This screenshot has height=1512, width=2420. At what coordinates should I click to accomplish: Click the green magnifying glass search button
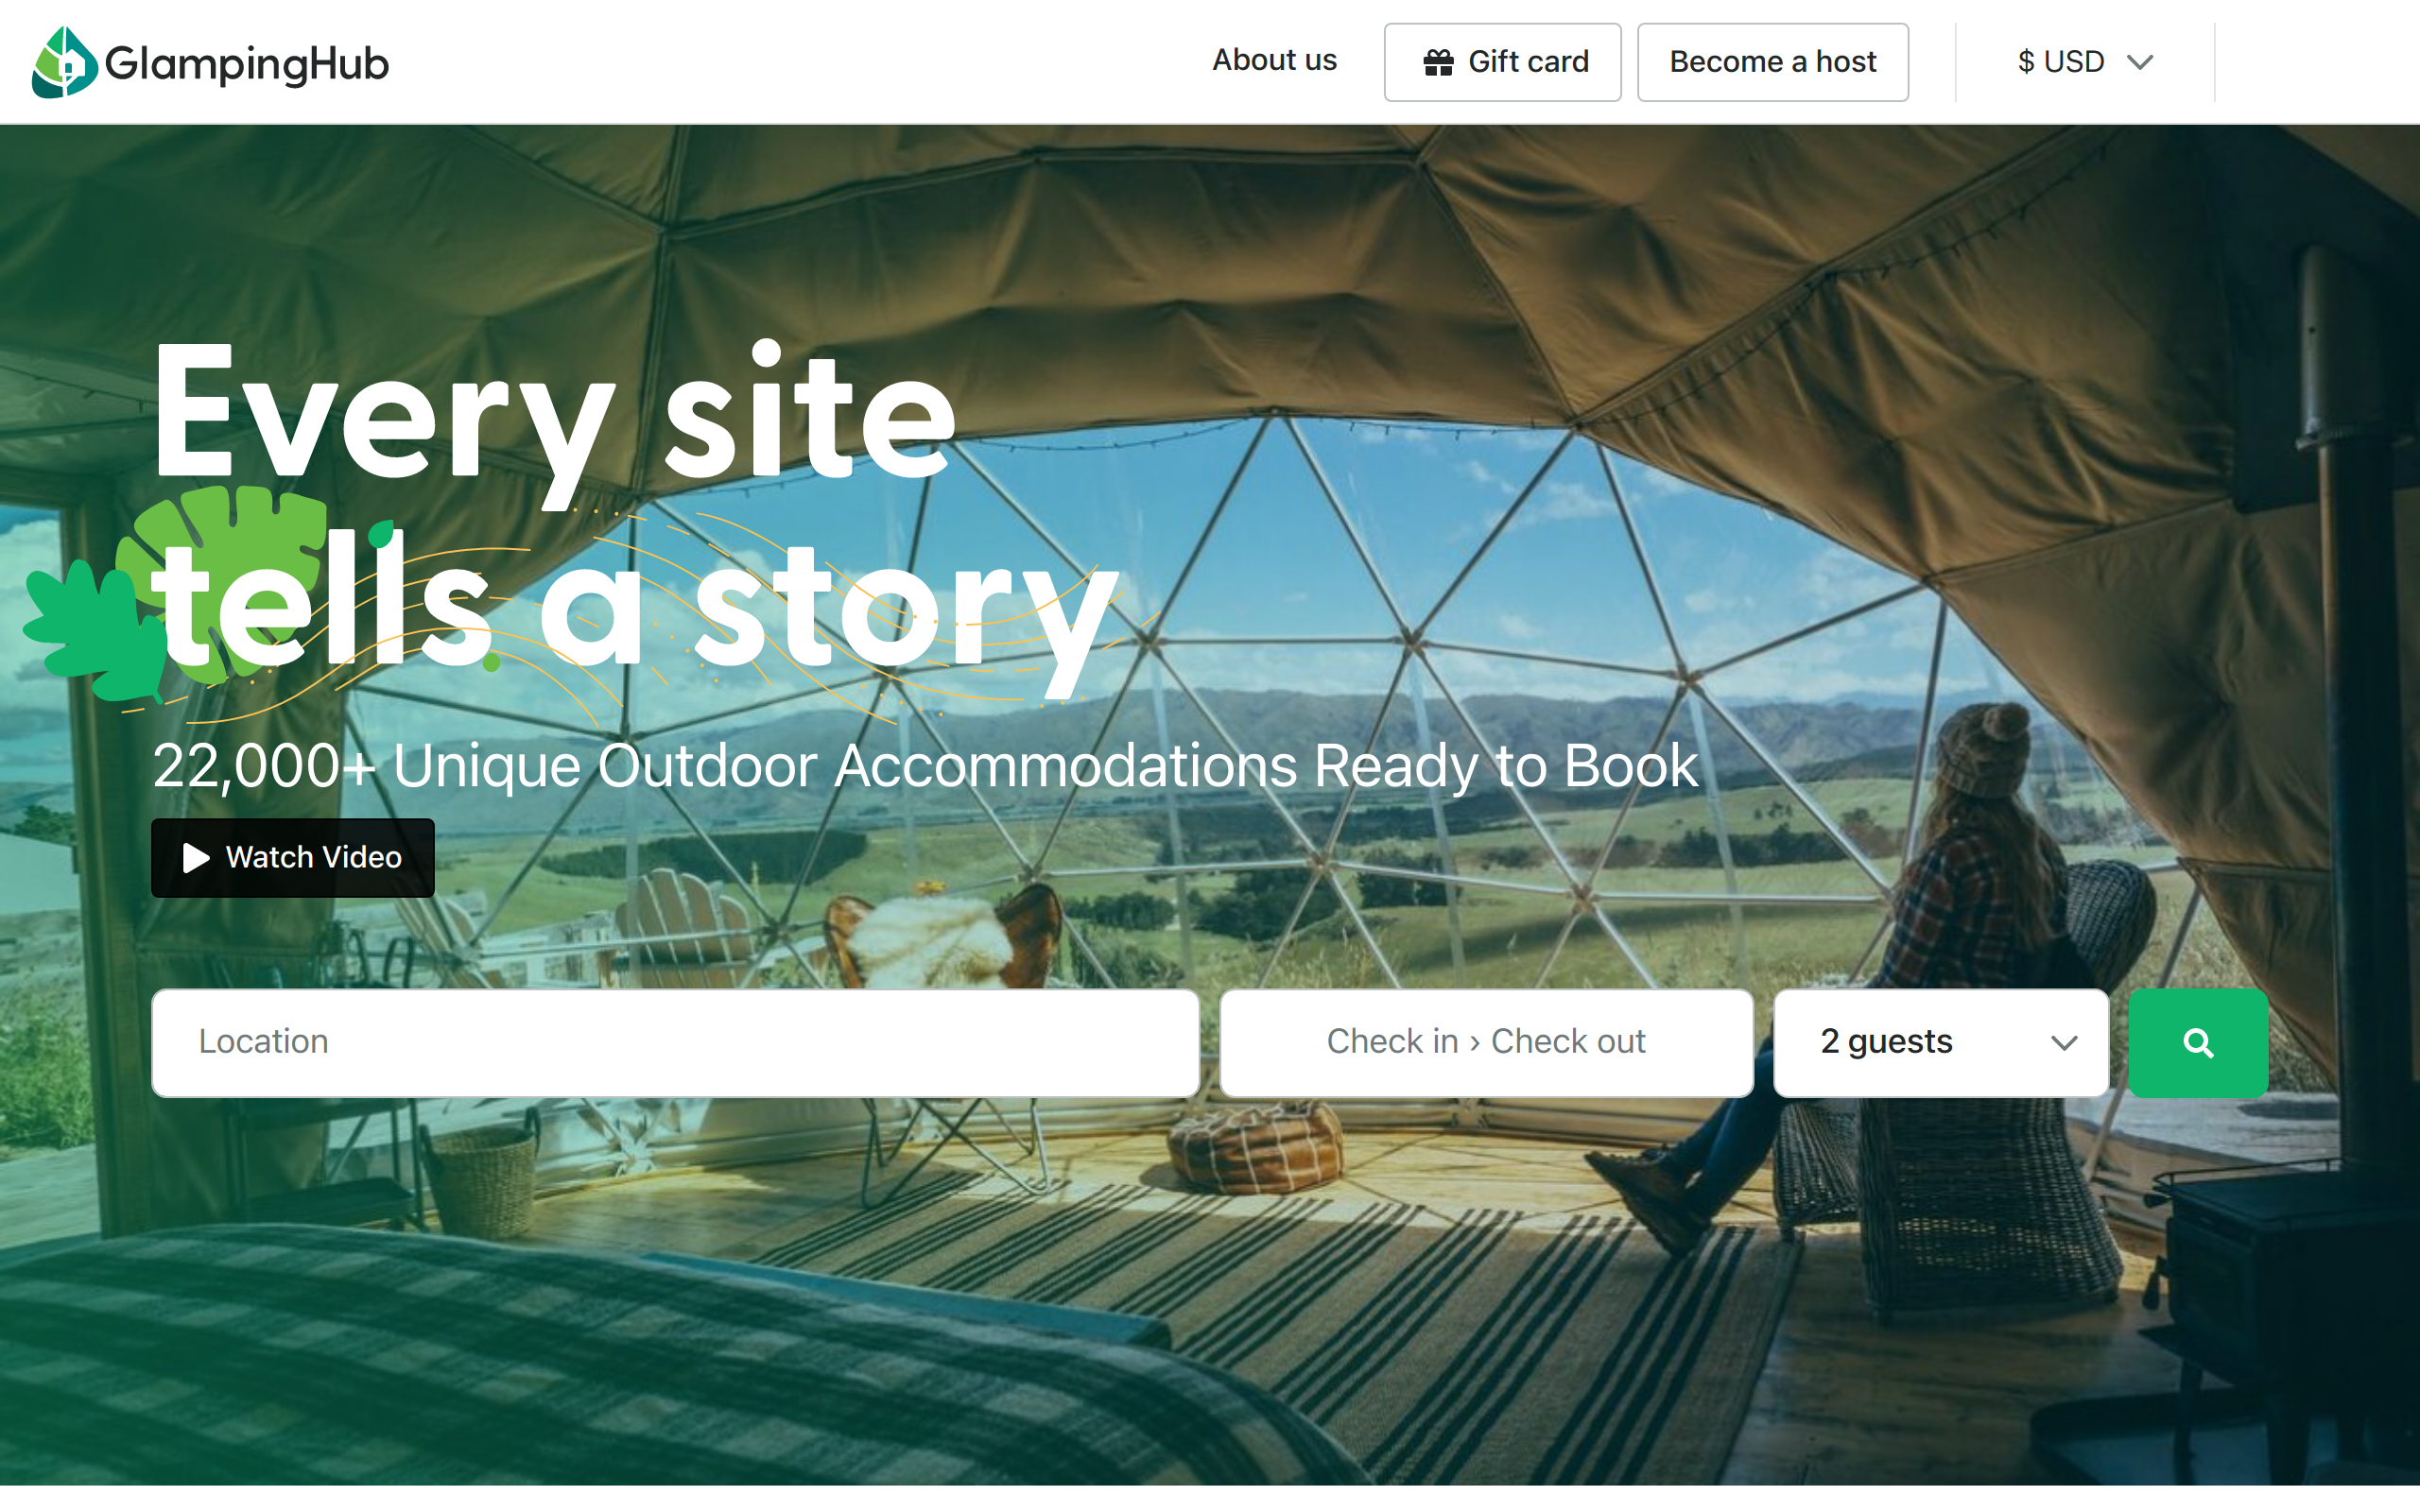pos(2198,1043)
